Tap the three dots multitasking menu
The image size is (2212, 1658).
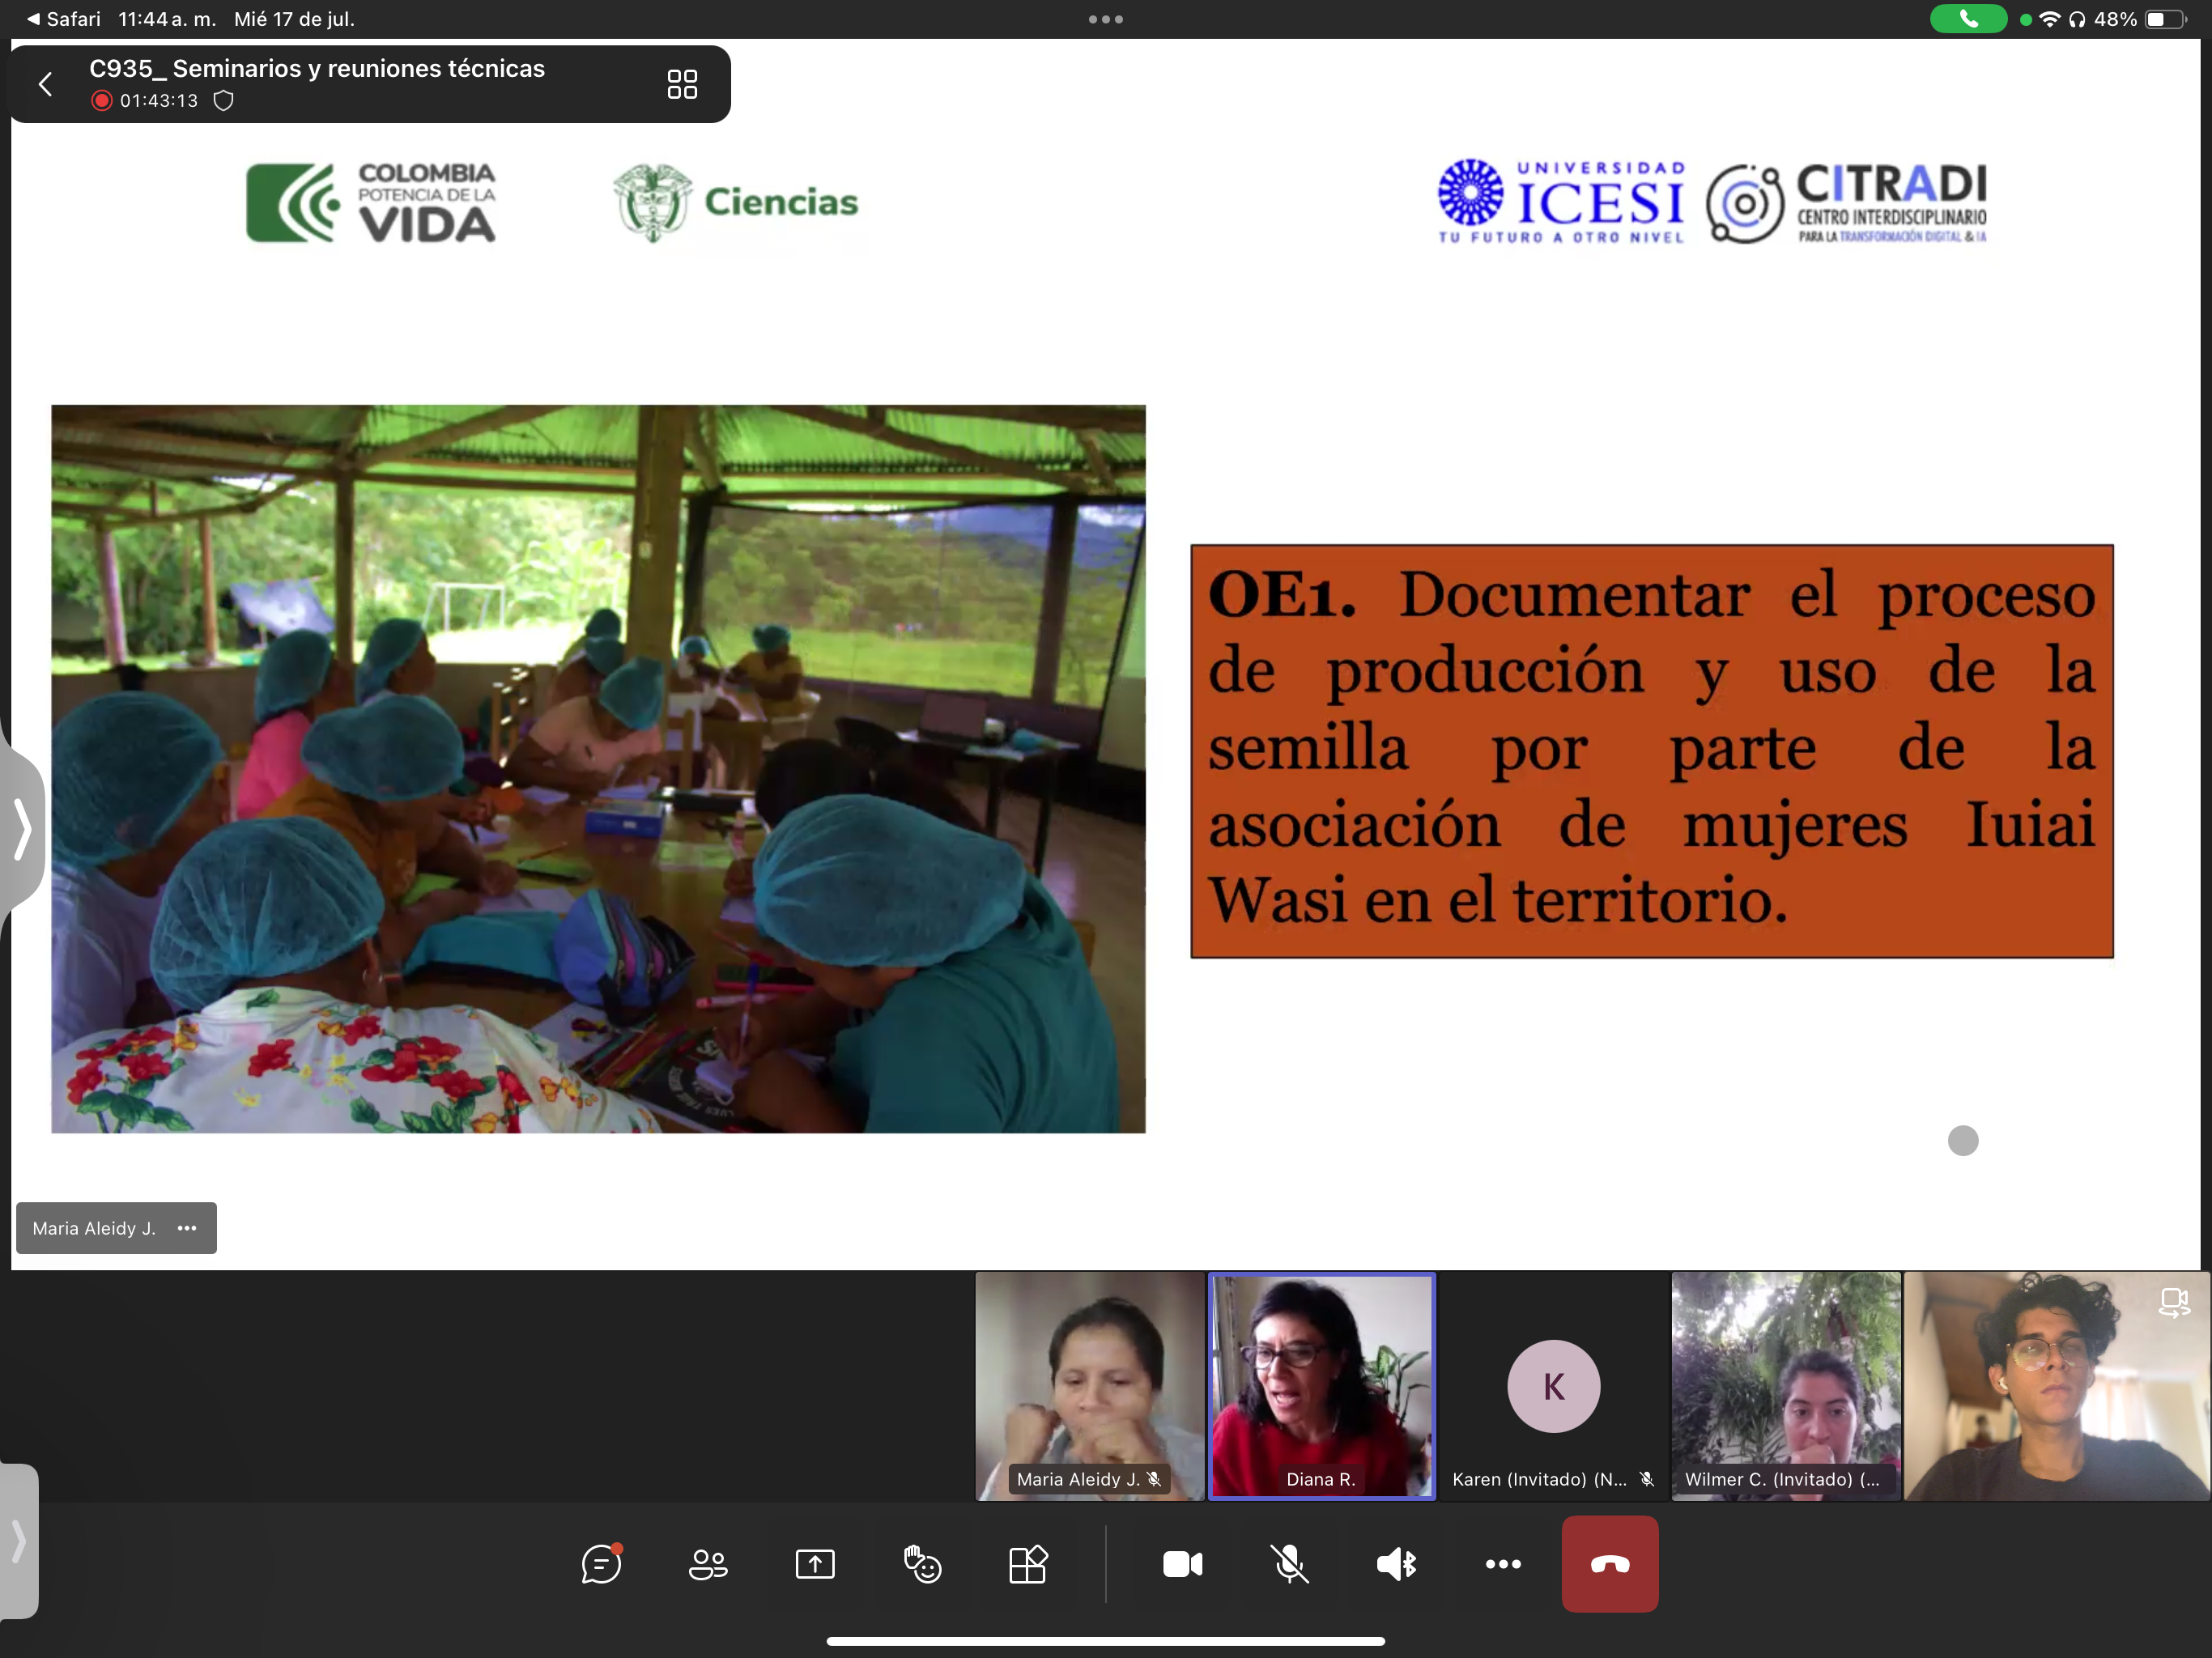click(1105, 19)
